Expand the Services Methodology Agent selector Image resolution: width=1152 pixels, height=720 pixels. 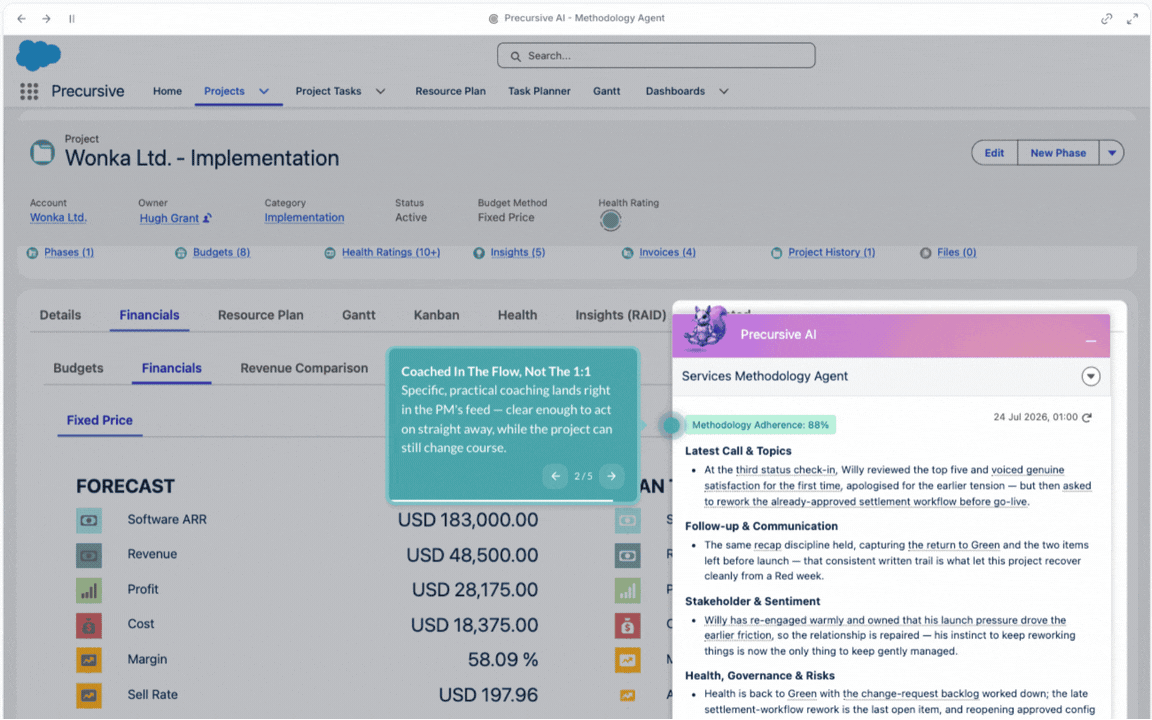click(x=1091, y=376)
